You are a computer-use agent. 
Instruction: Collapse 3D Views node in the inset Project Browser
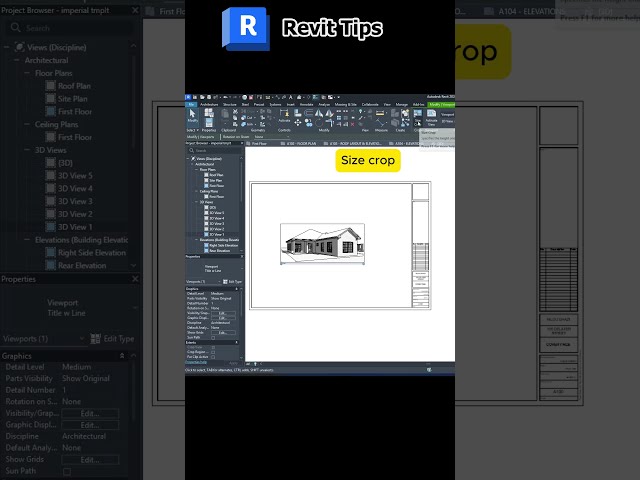[196, 202]
